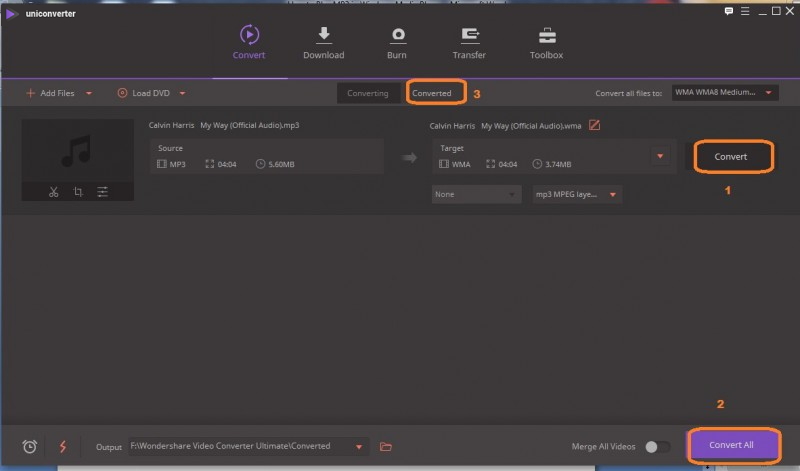Viewport: 800px width, 471px height.
Task: Click Load DVD button
Action: (143, 93)
